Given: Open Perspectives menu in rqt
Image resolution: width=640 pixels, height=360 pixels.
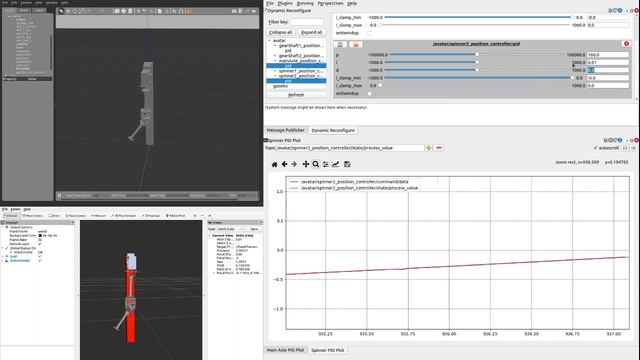Looking at the screenshot, I should click(330, 3).
